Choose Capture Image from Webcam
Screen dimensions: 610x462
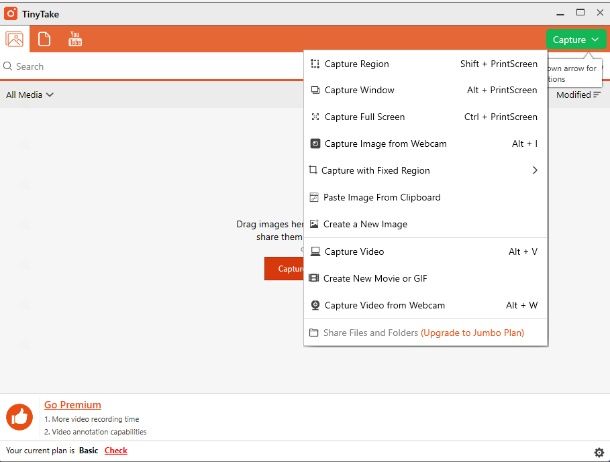(426, 144)
